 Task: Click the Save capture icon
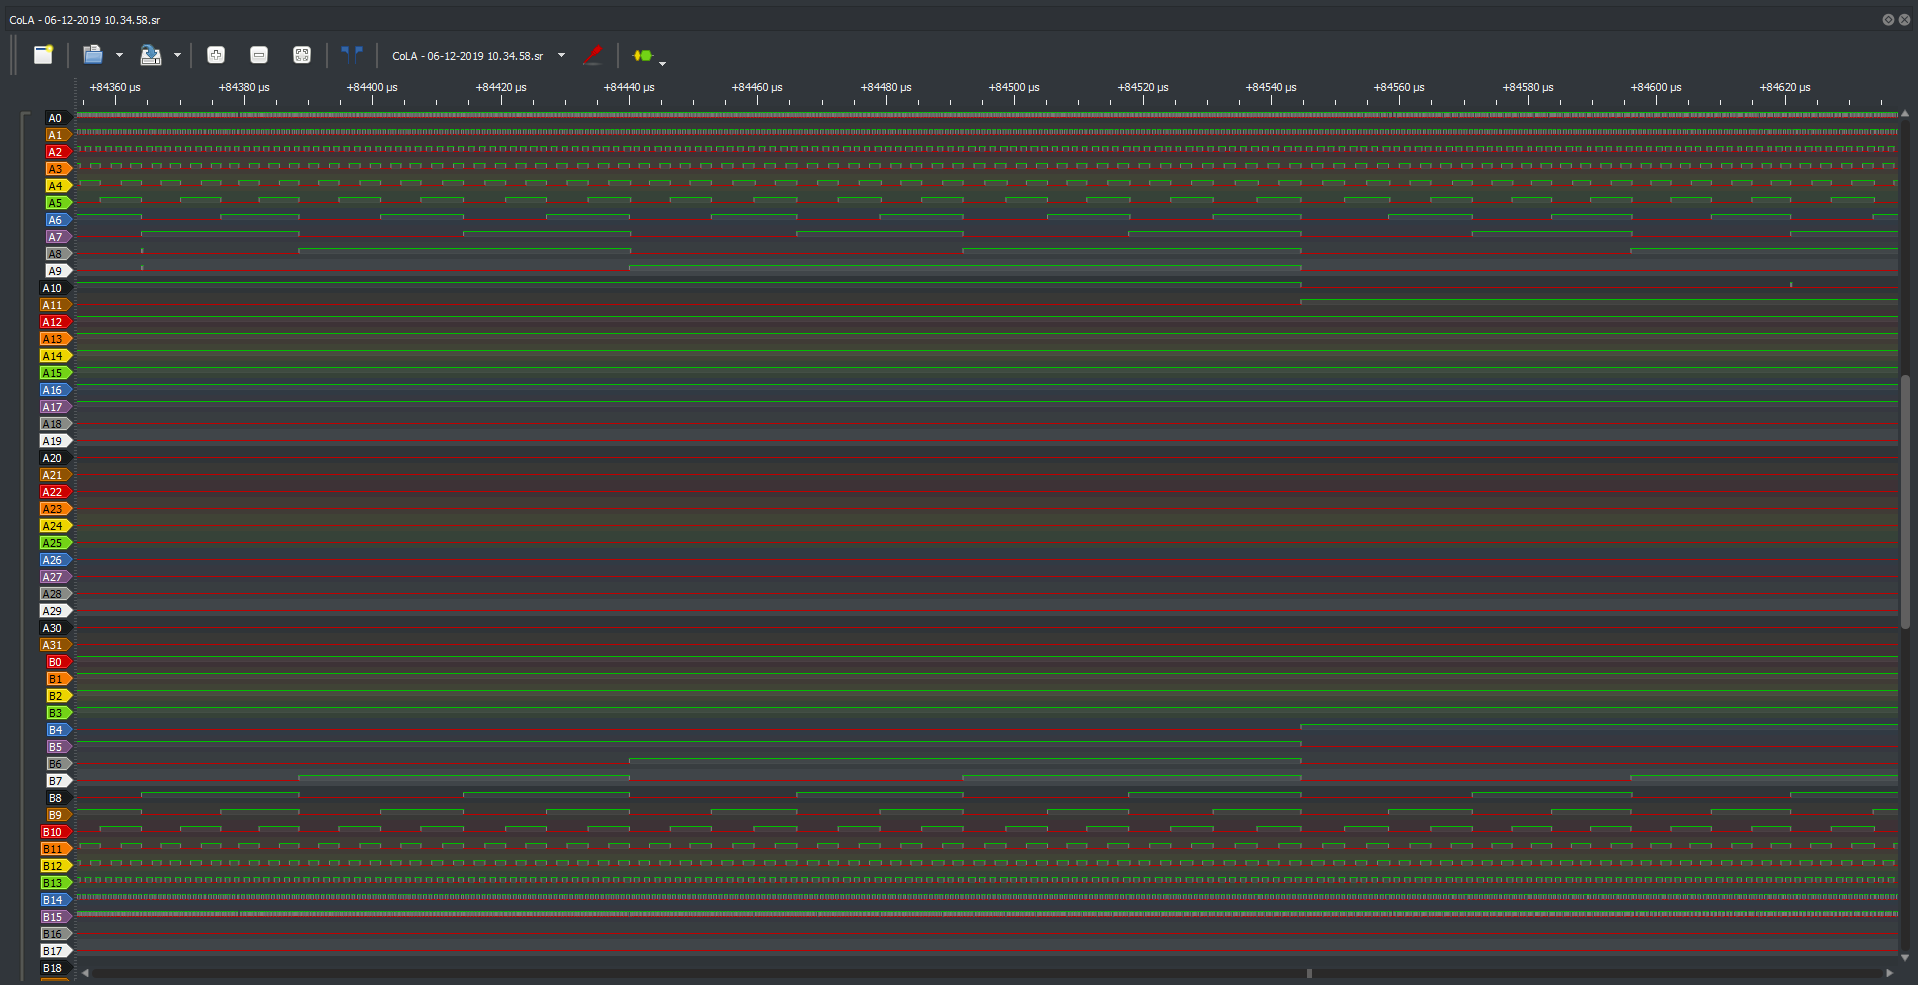click(151, 55)
